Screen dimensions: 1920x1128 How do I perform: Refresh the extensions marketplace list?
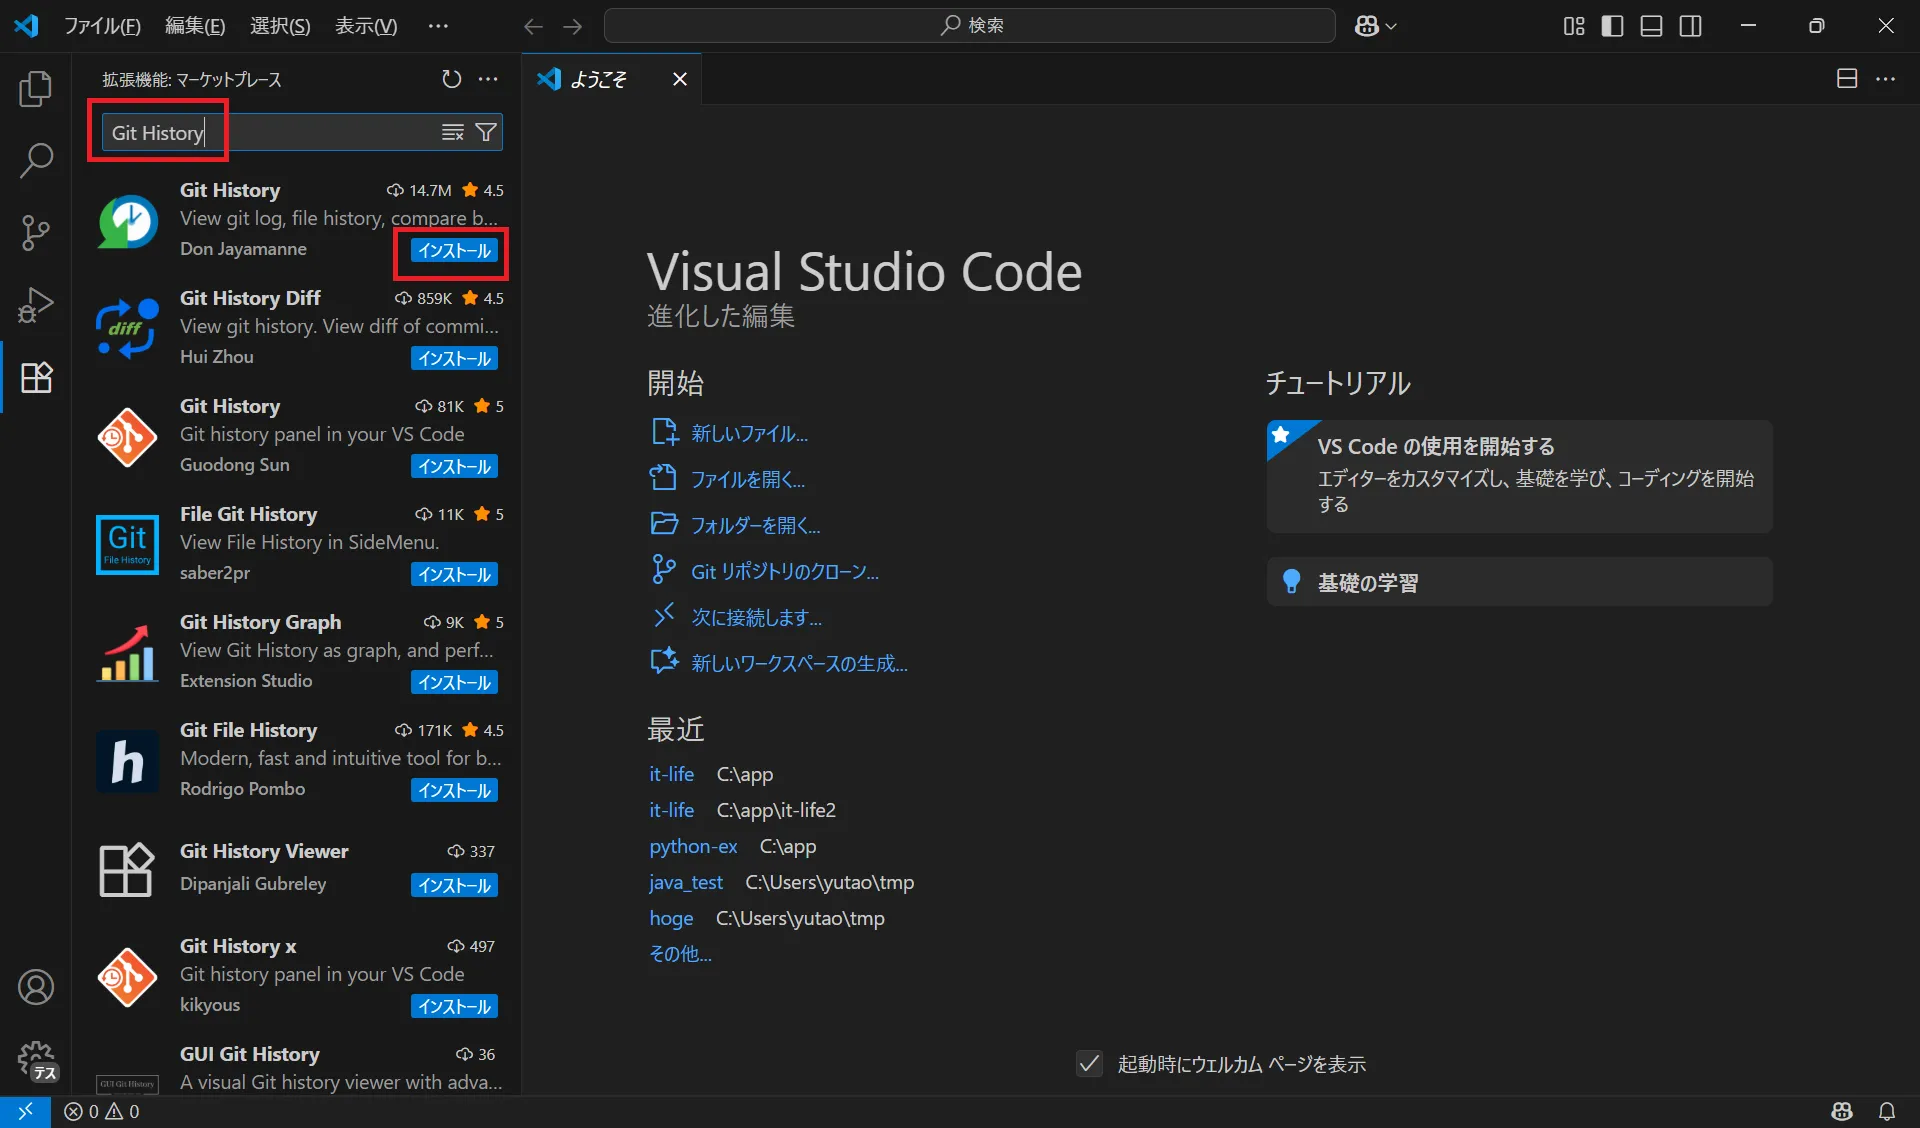pyautogui.click(x=452, y=79)
